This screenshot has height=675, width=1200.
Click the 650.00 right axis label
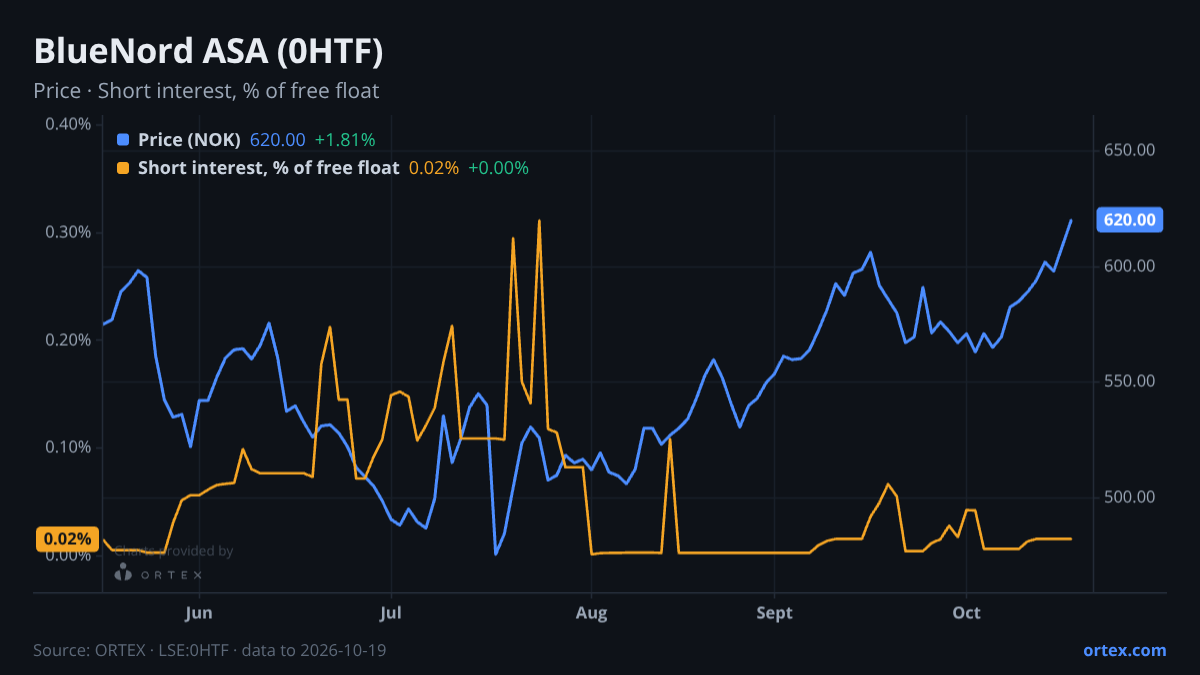(1130, 150)
